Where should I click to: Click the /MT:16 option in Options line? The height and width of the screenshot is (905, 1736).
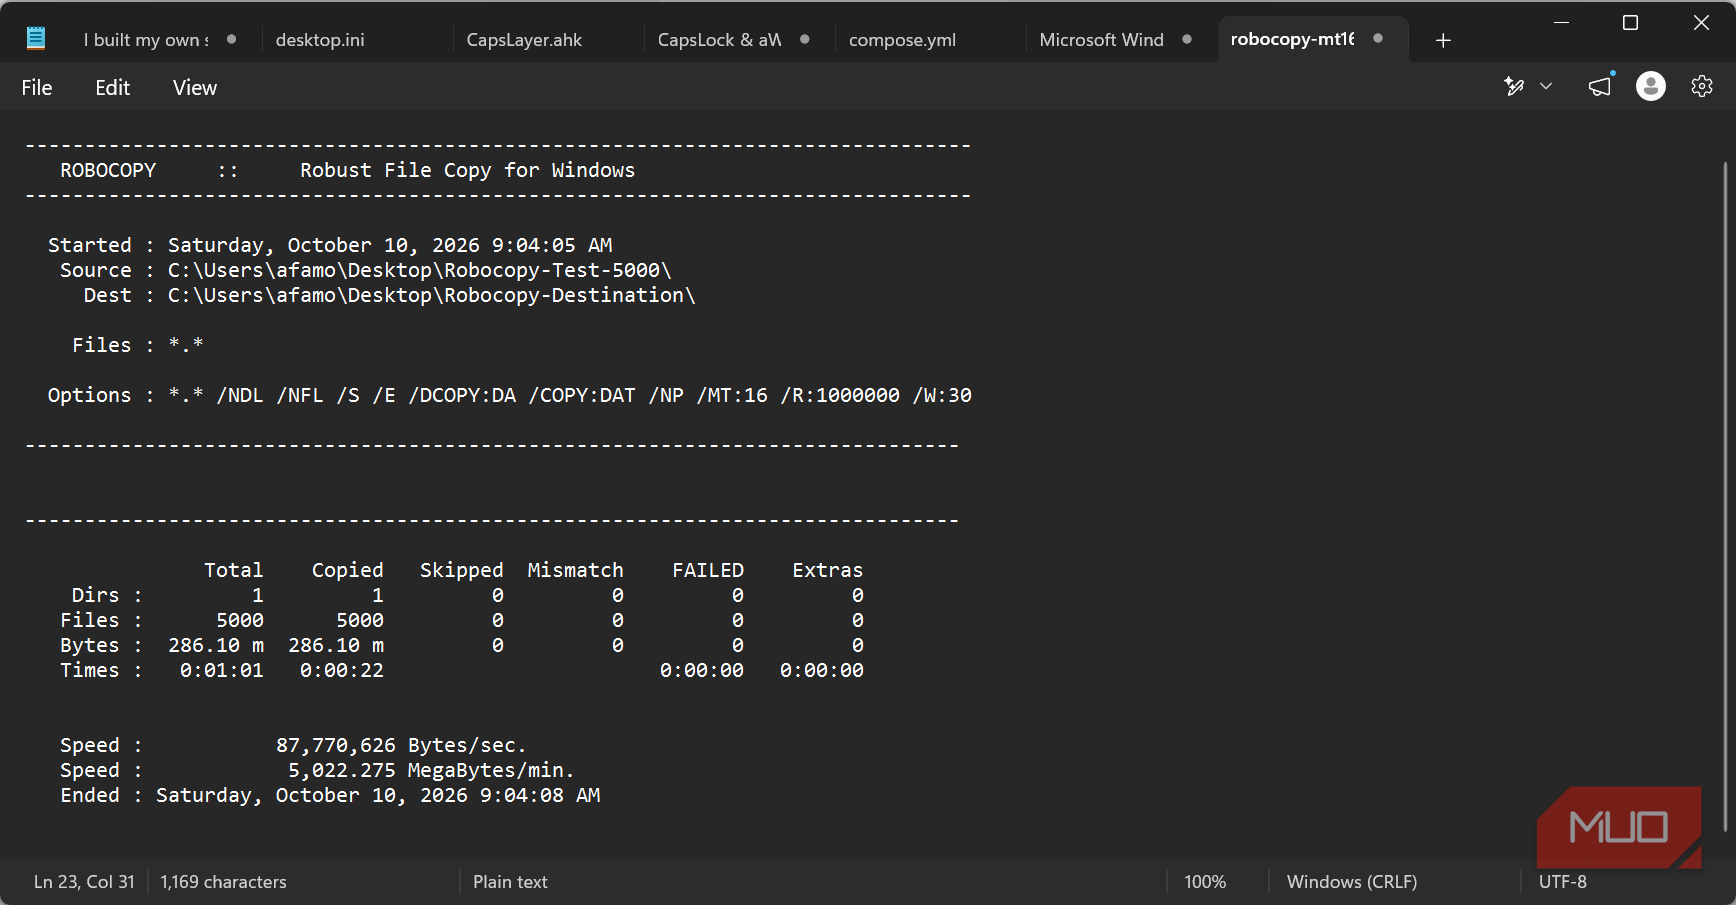[732, 395]
